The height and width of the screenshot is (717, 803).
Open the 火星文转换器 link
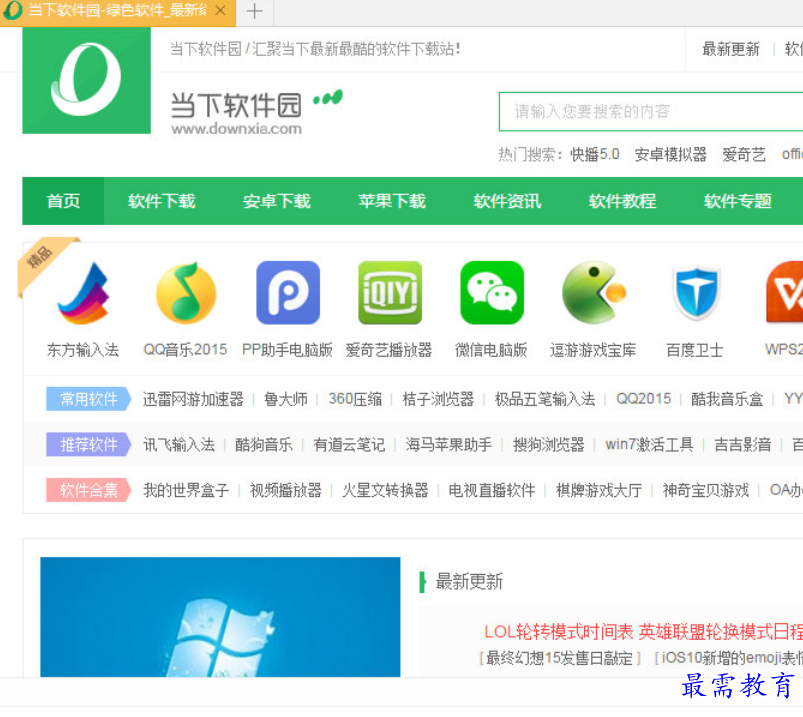click(385, 490)
